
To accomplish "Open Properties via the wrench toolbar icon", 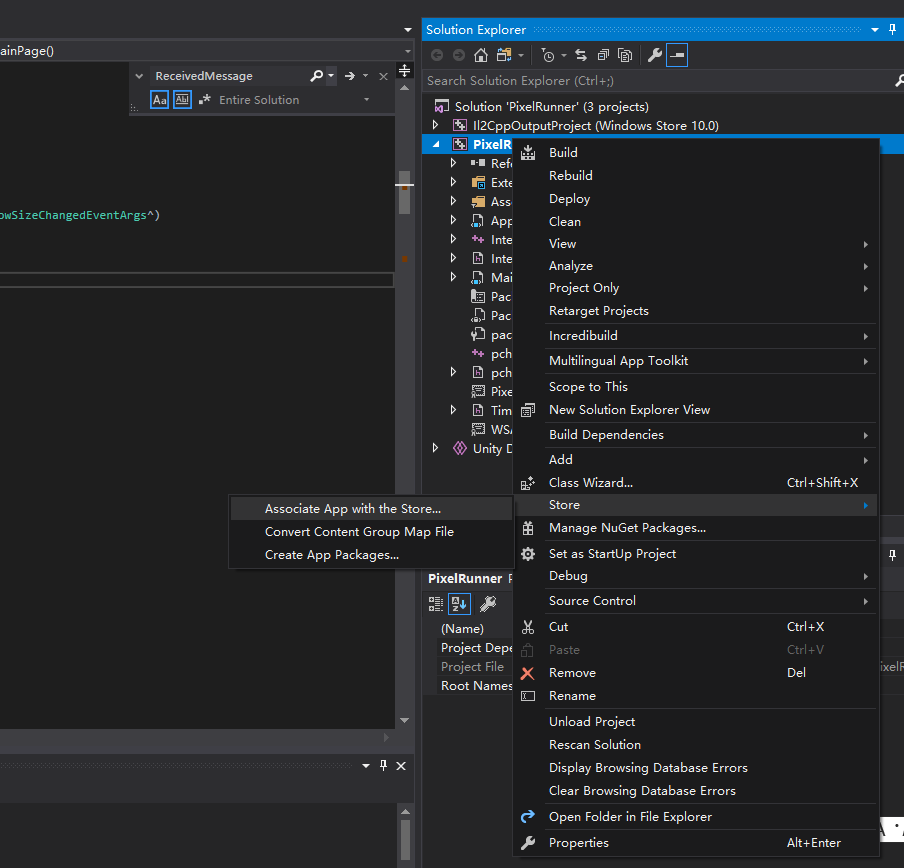I will 655,55.
